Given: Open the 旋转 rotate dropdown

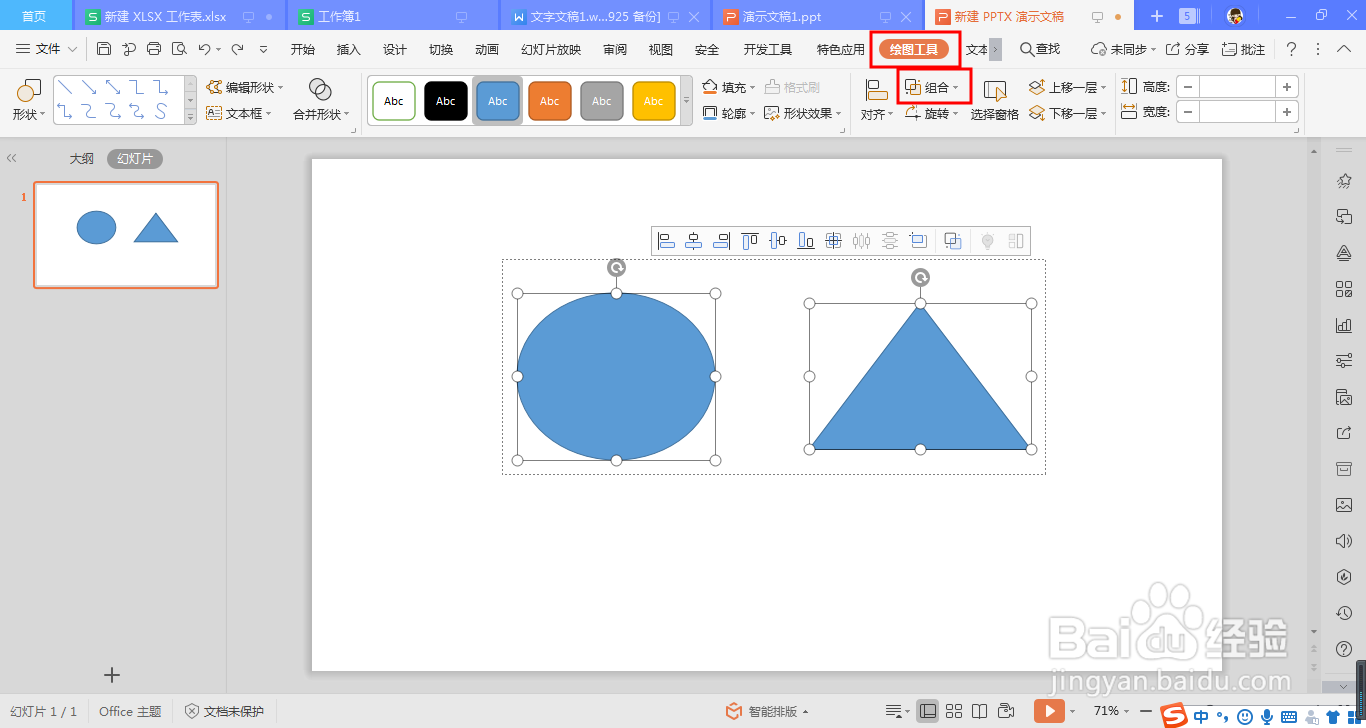Looking at the screenshot, I should pyautogui.click(x=932, y=114).
